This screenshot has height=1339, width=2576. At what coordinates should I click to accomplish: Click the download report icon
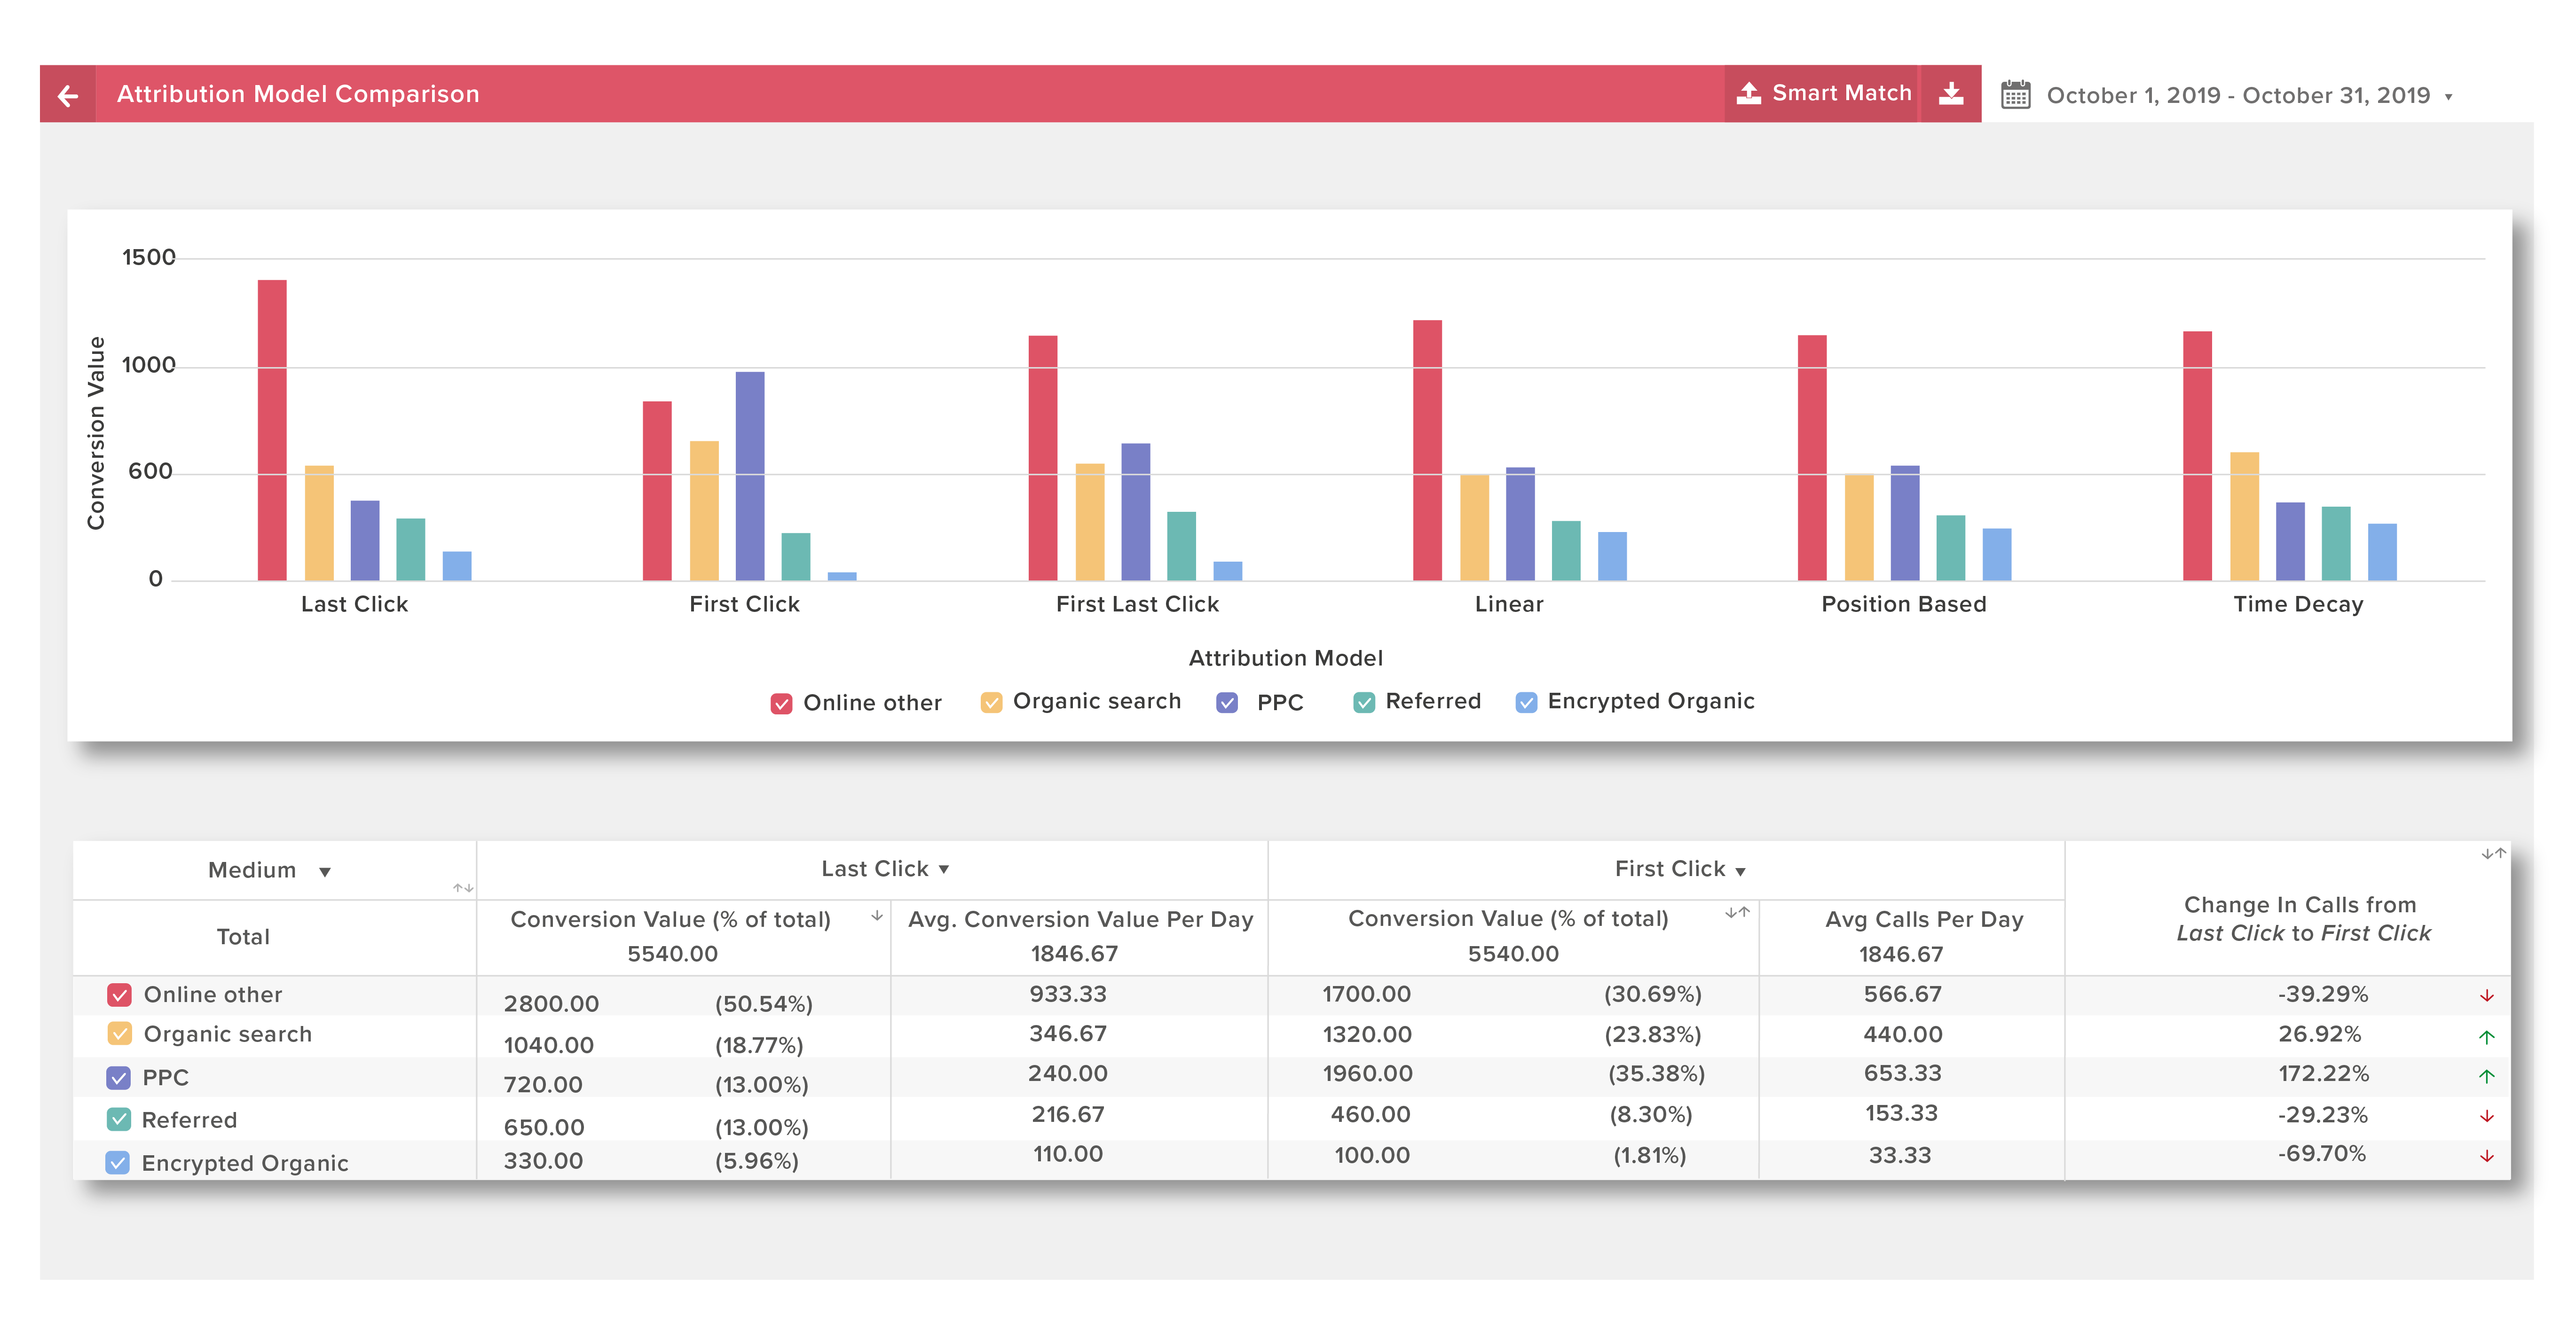coord(1951,94)
